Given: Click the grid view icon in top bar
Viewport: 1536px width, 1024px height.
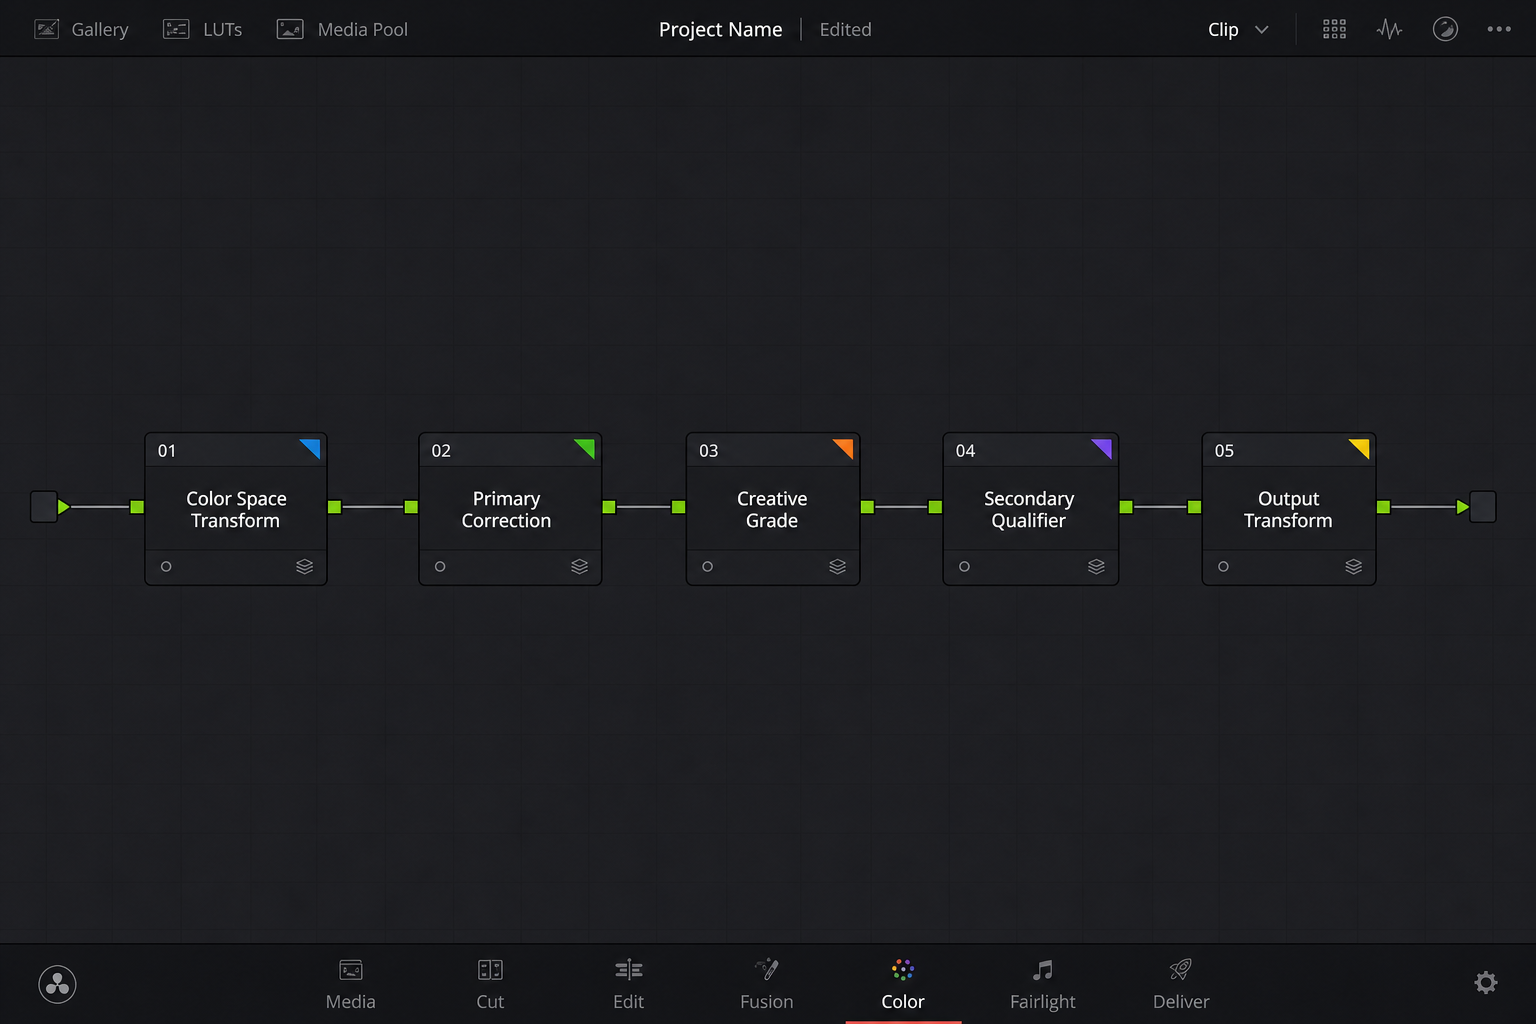Looking at the screenshot, I should click(x=1334, y=29).
